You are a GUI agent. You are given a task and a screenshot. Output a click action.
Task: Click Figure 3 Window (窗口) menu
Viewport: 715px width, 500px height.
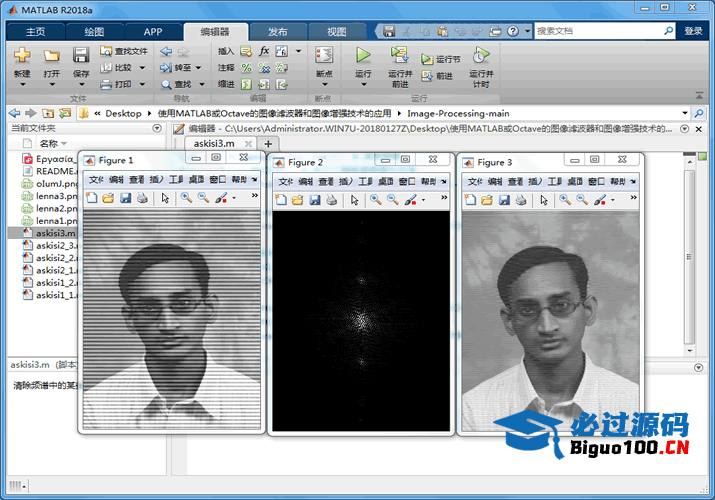click(596, 181)
